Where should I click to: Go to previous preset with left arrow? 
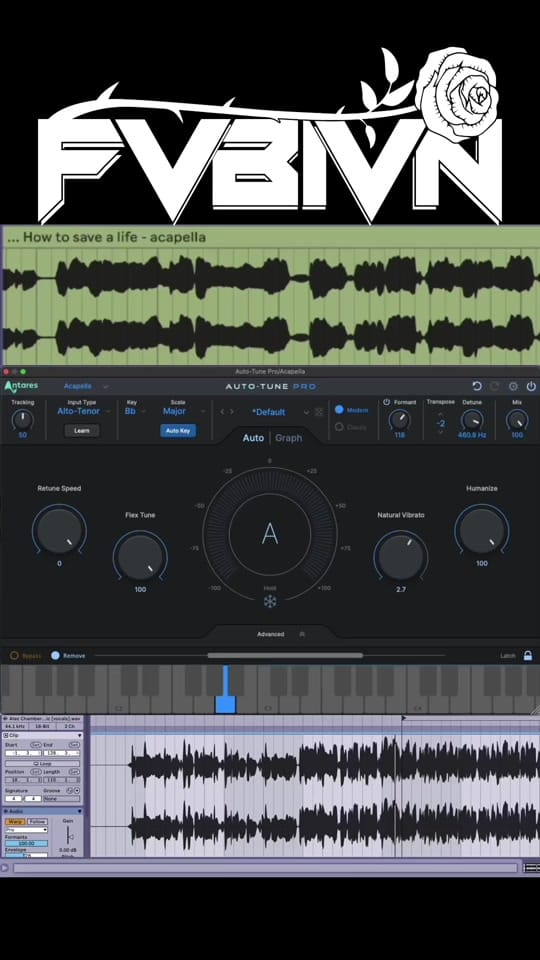pos(222,411)
